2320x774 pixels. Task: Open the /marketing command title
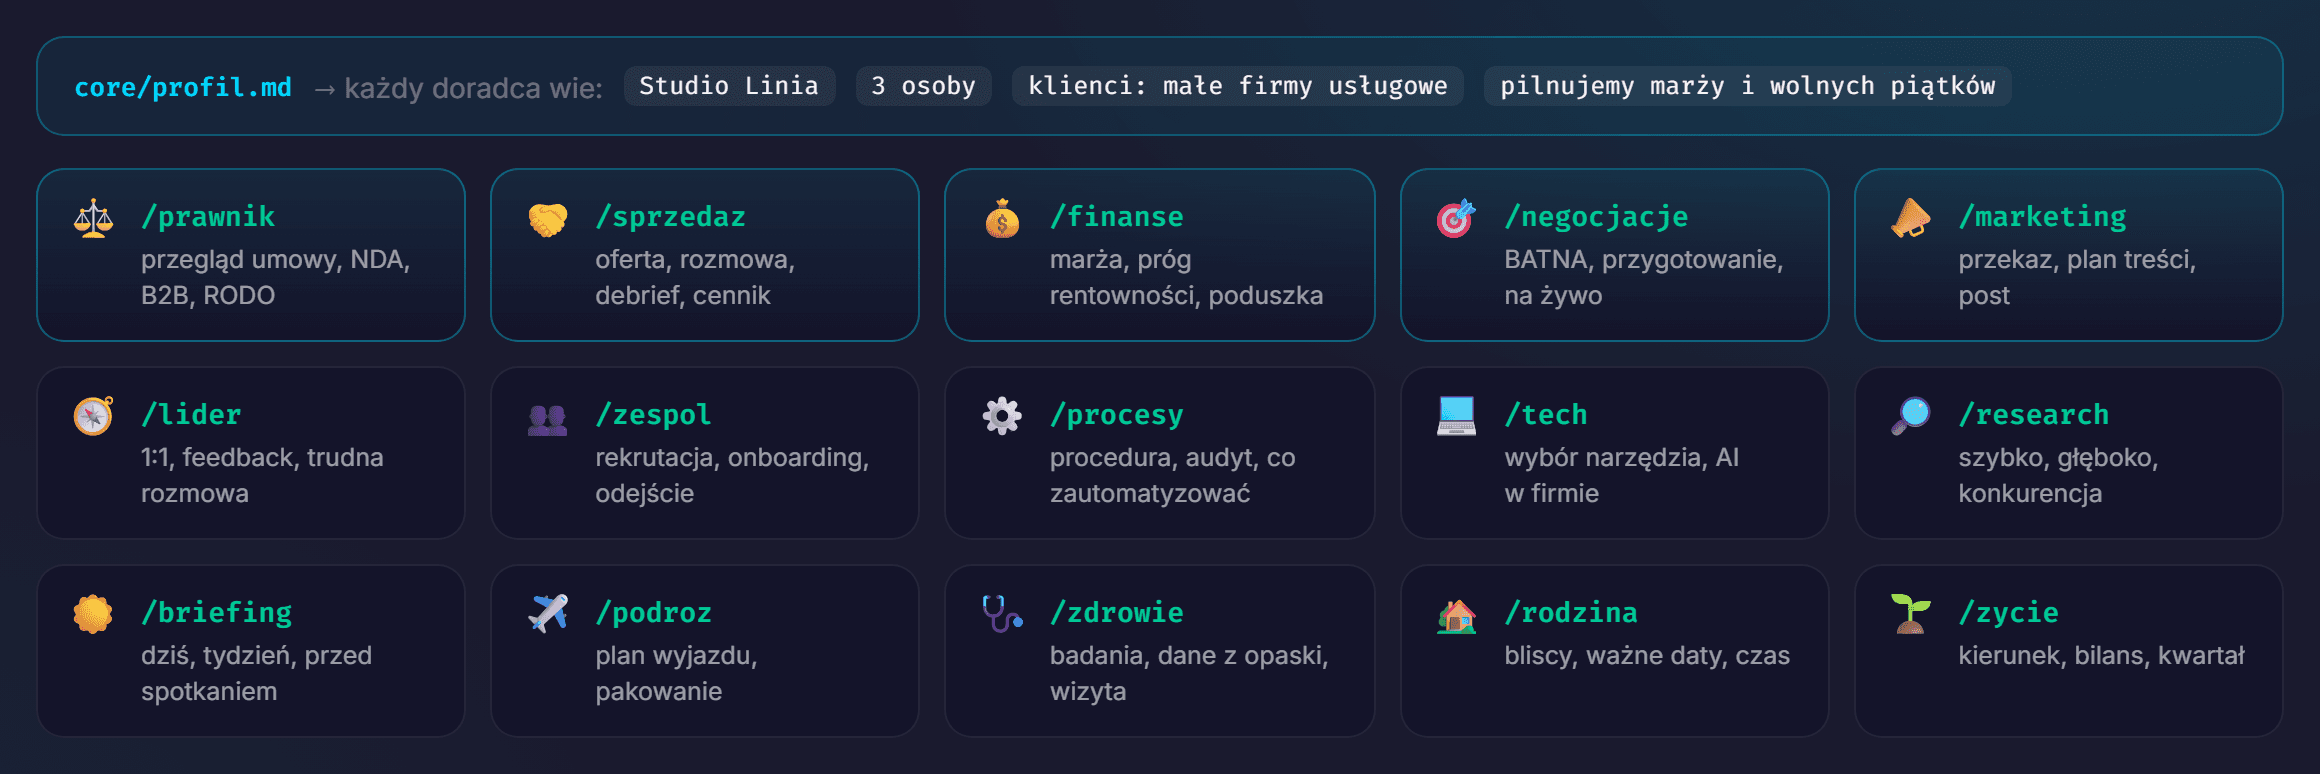point(2043,216)
